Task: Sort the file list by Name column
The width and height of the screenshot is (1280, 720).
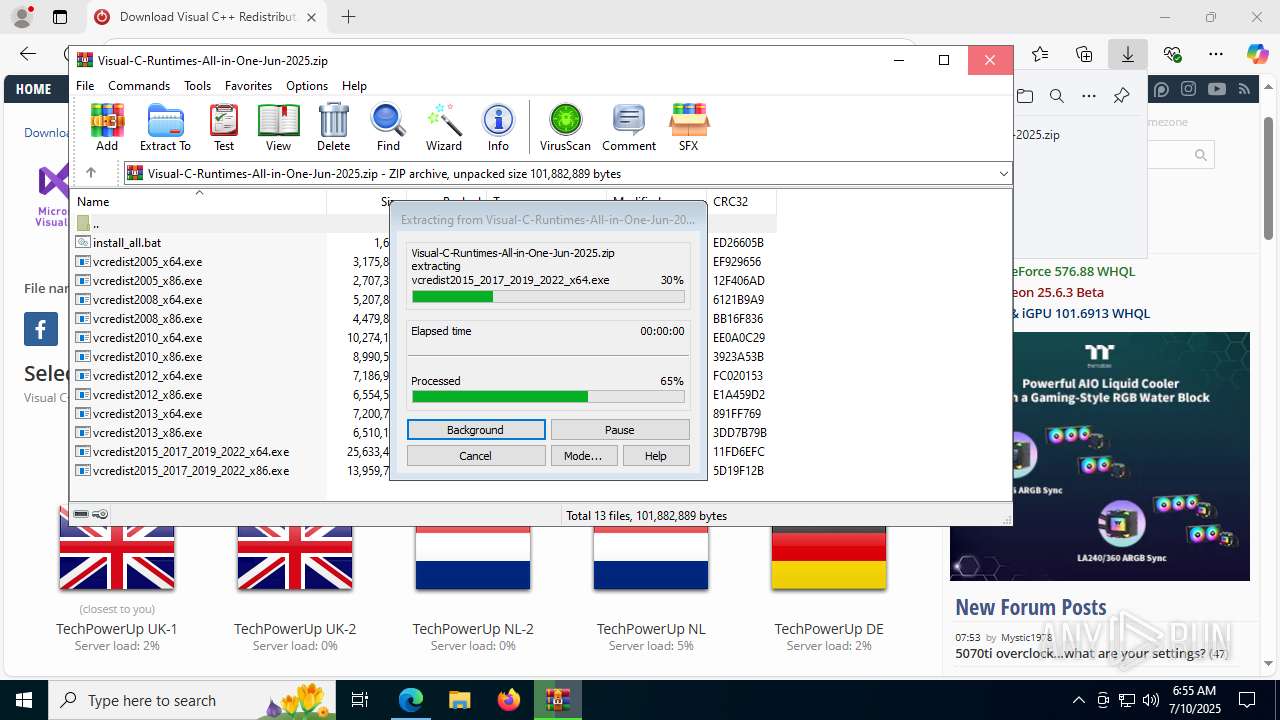Action: (x=199, y=201)
